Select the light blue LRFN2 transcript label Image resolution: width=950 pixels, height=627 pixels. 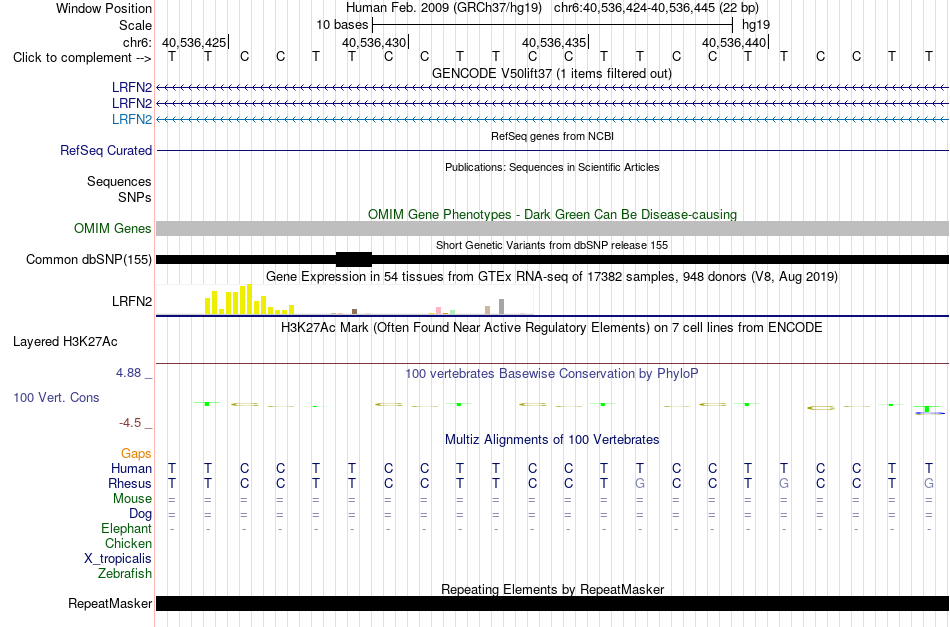click(131, 119)
